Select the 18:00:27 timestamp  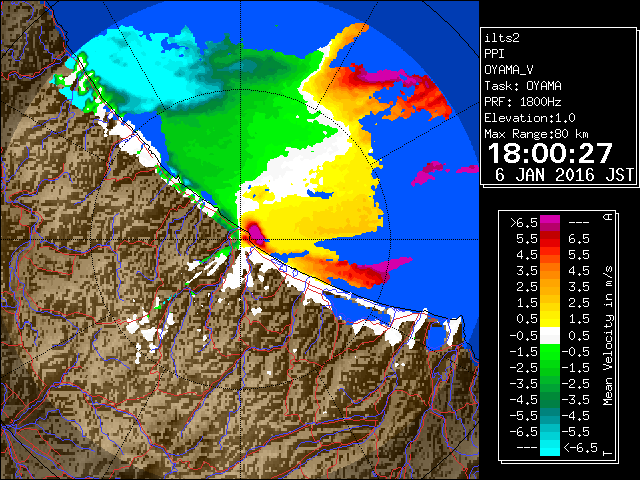[550, 153]
